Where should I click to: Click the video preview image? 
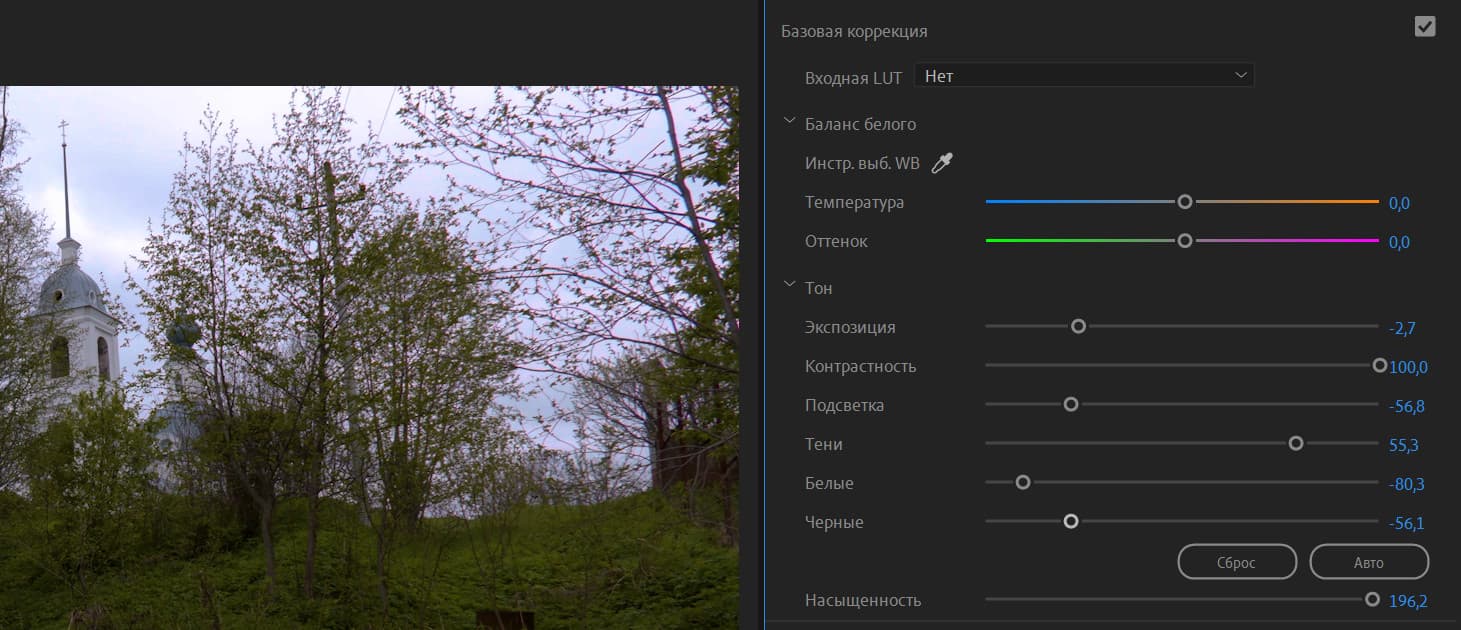369,357
